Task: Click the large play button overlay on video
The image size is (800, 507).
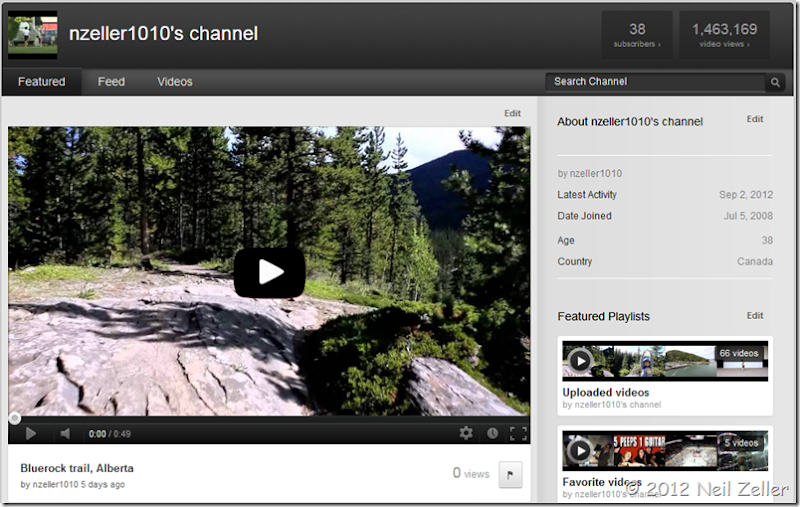Action: (269, 272)
